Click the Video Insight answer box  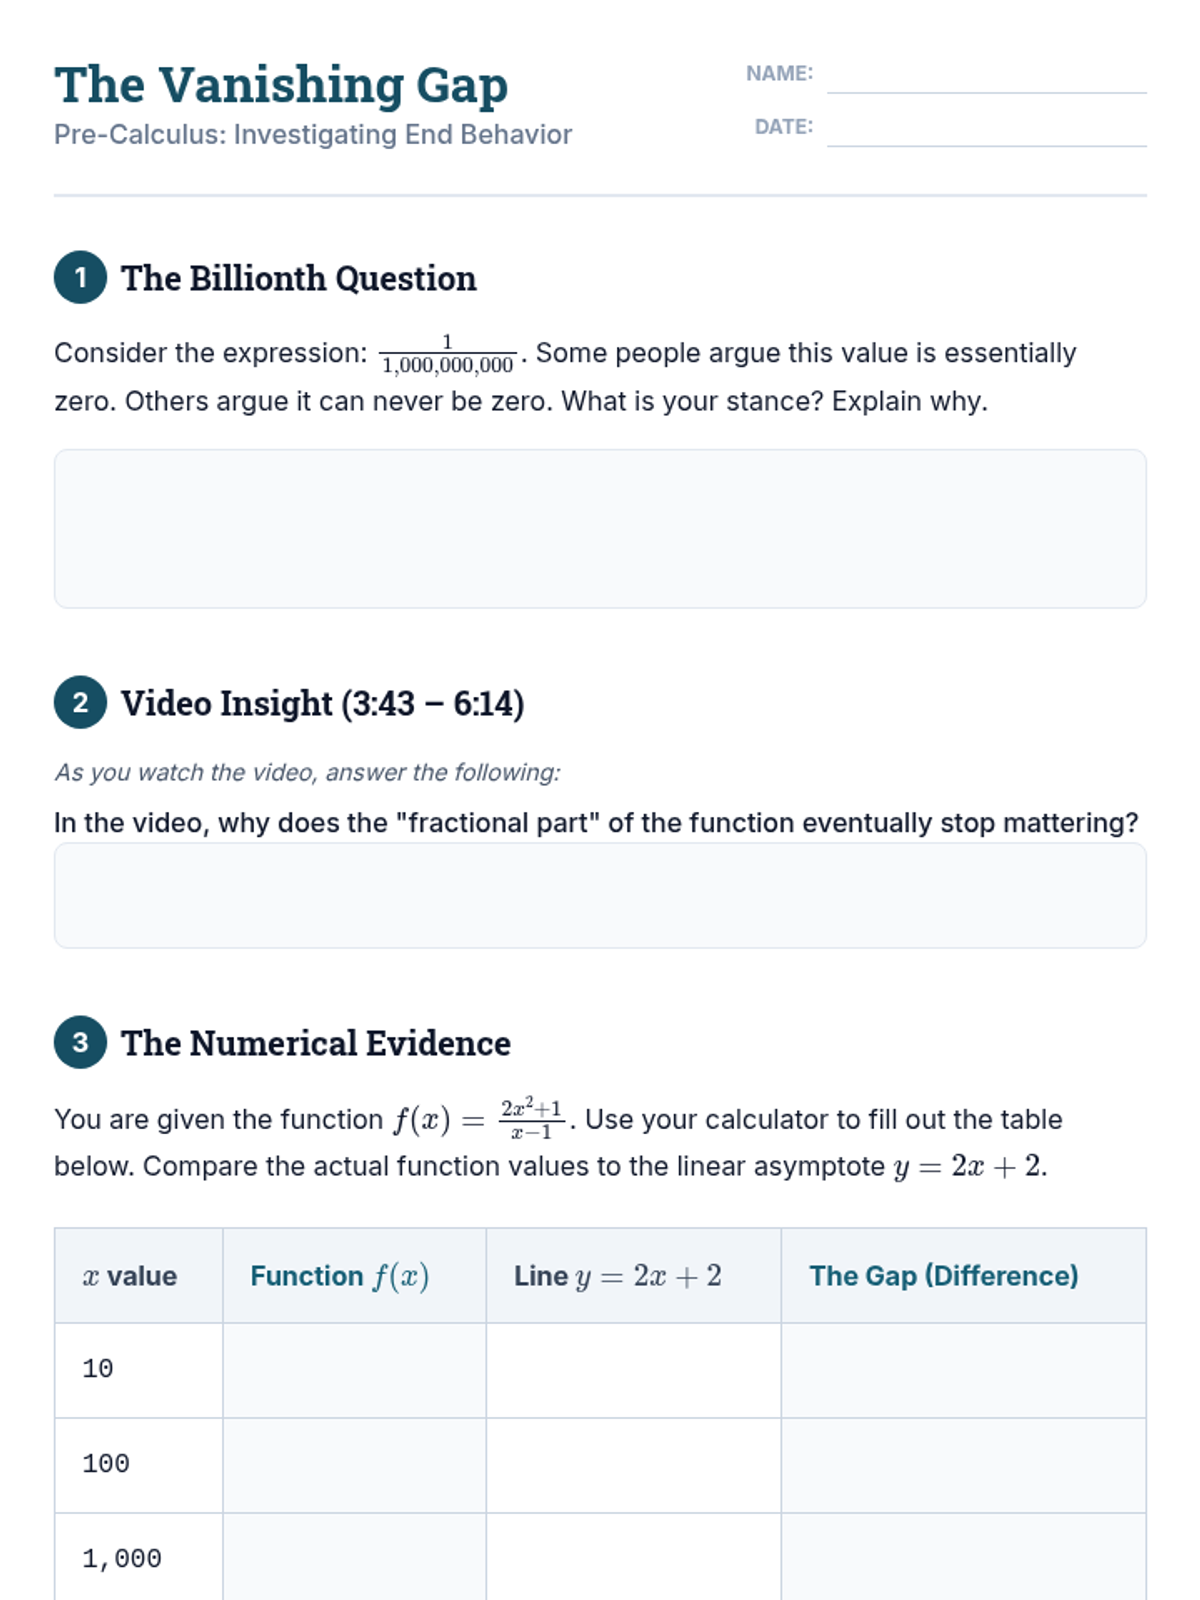tap(600, 895)
